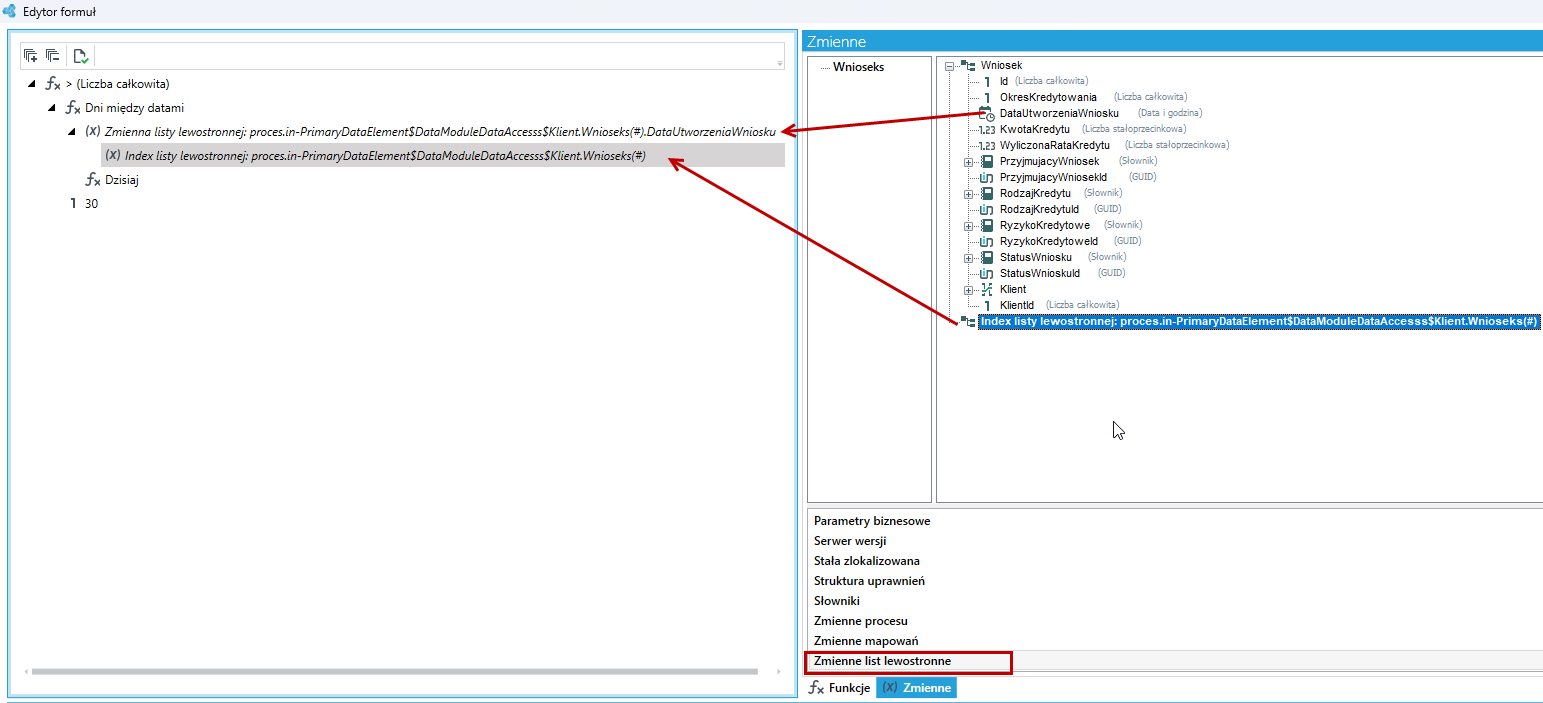The width and height of the screenshot is (1543, 703).
Task: Select the WyliczonaRataKredytu variable
Action: click(1054, 145)
